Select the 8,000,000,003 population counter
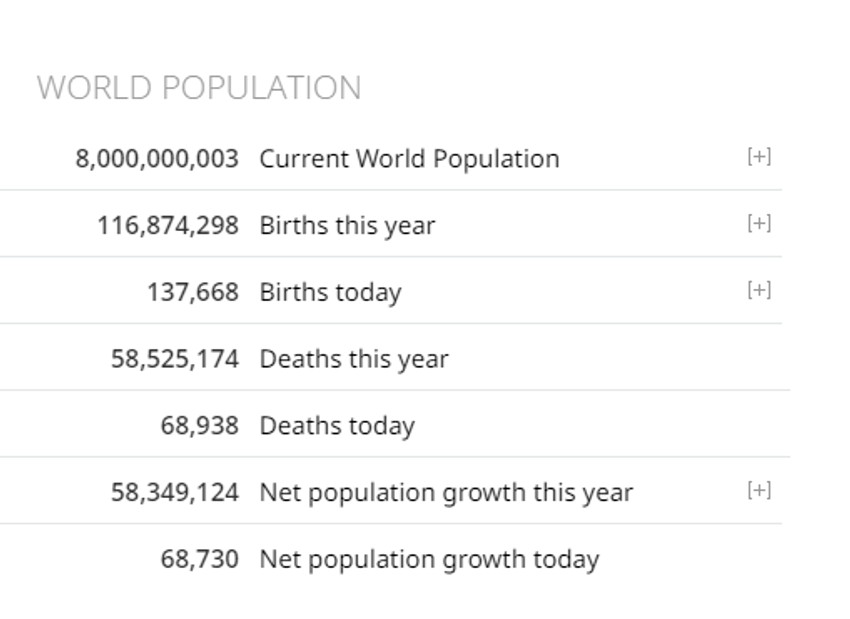 coord(157,159)
